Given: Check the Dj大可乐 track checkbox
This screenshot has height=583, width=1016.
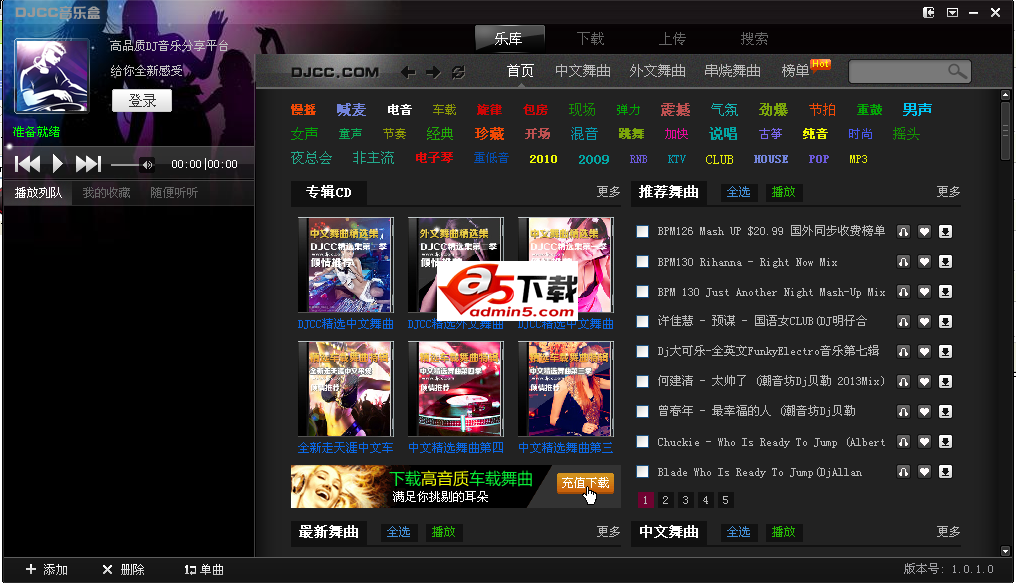Looking at the screenshot, I should tap(642, 351).
